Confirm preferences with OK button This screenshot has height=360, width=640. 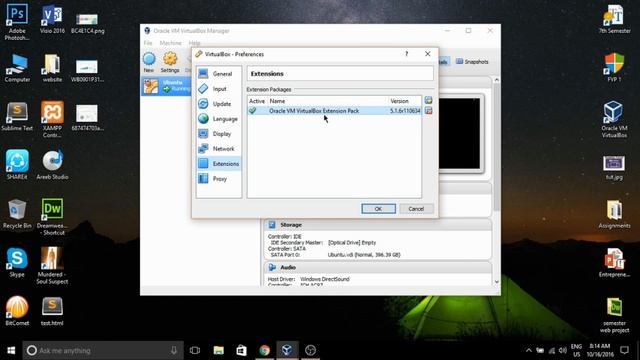pos(378,209)
